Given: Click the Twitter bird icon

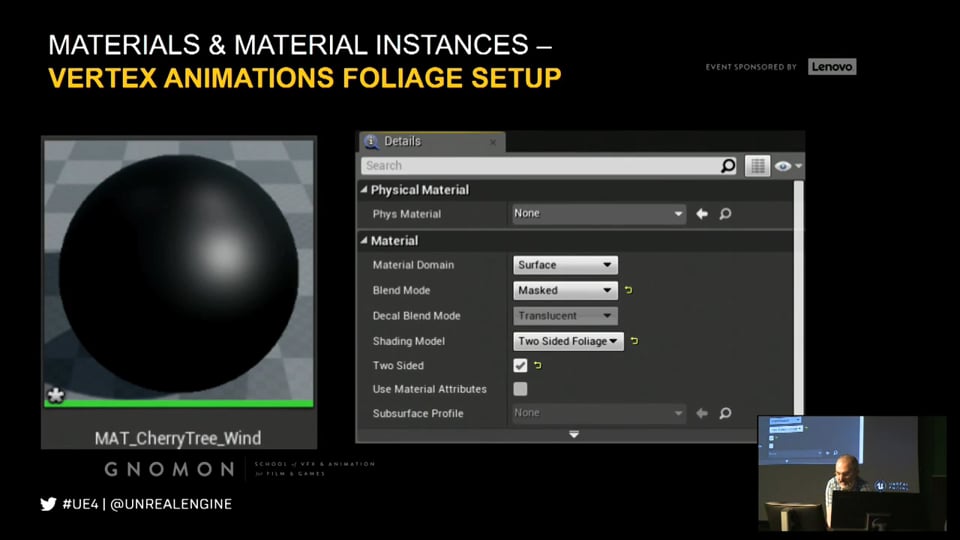Looking at the screenshot, I should pos(48,504).
